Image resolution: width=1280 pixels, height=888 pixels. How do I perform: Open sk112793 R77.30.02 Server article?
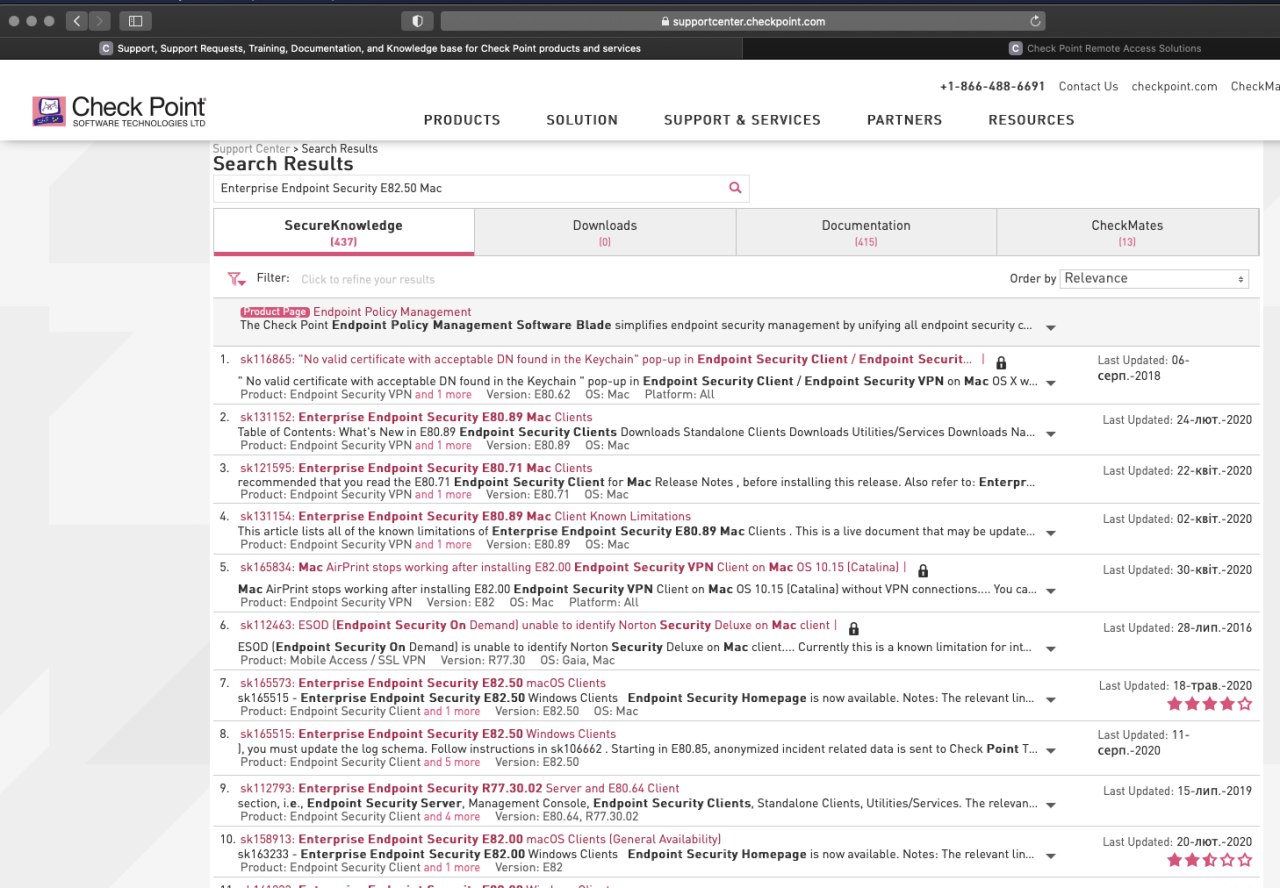coord(459,789)
